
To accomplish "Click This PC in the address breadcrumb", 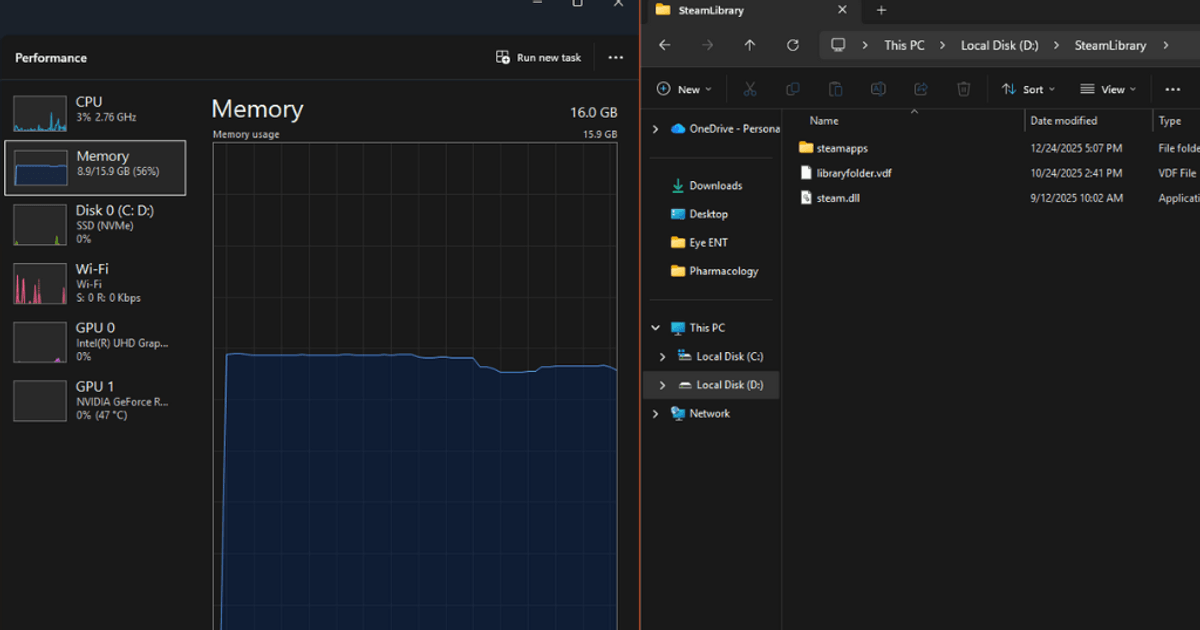I will (904, 45).
